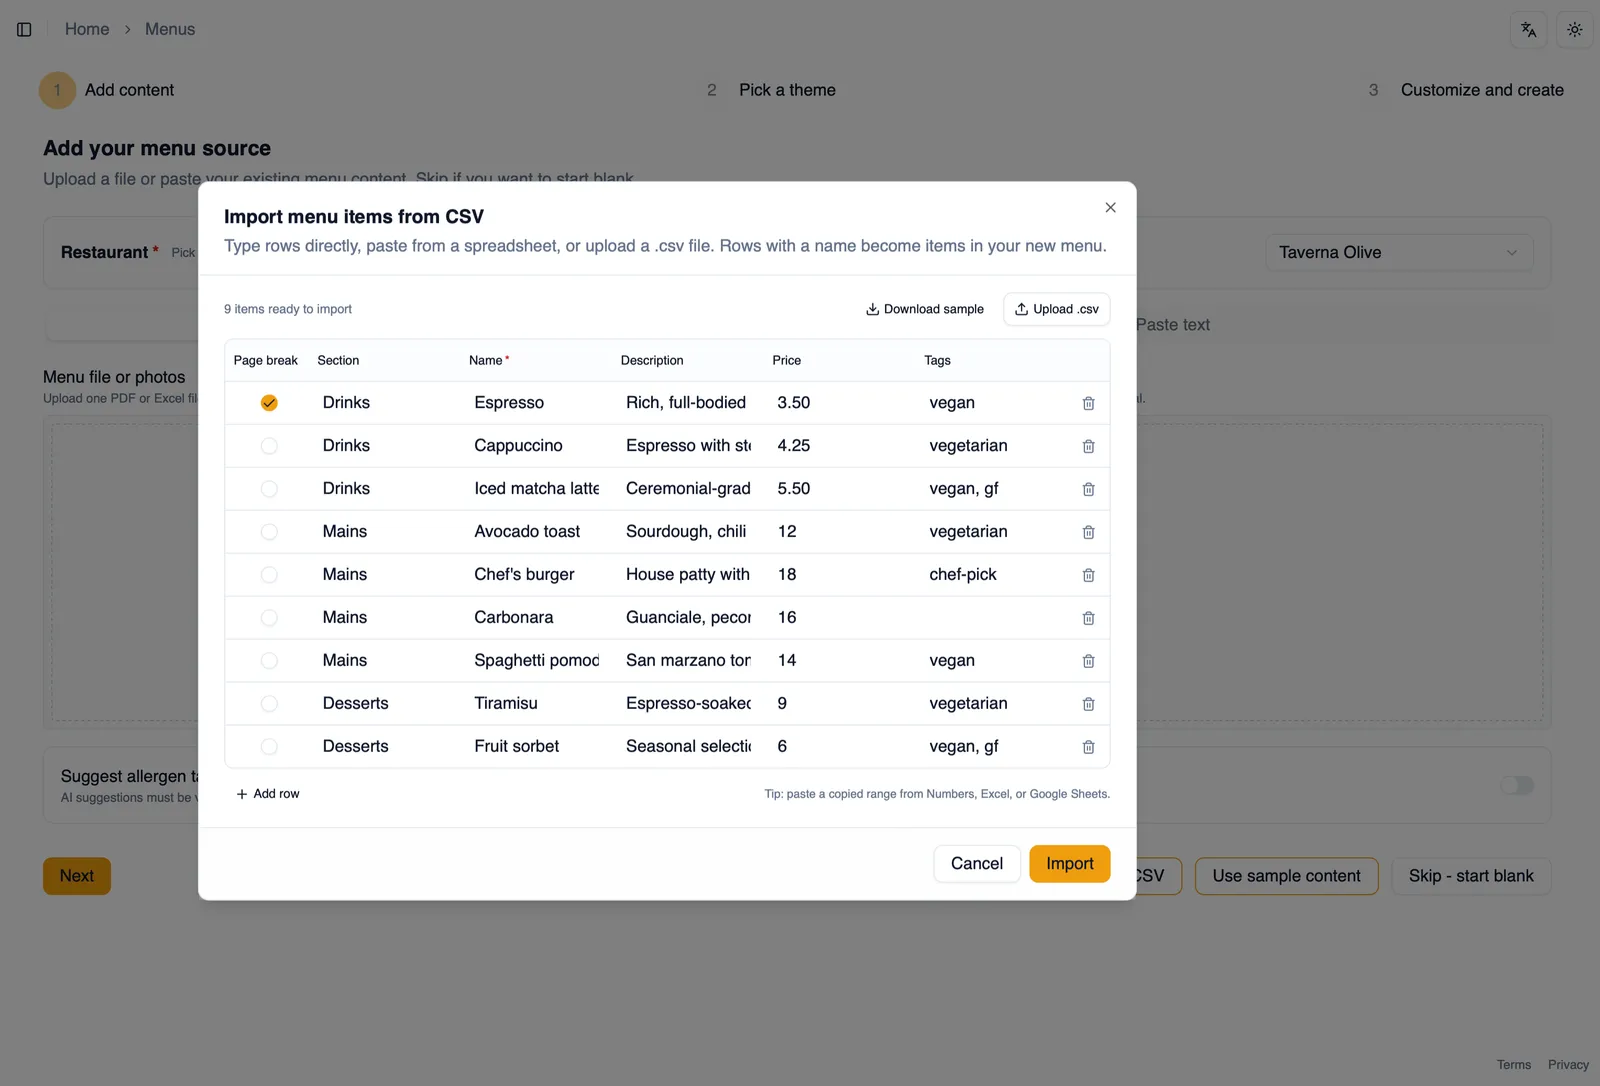Toggle the Suggest allergen switch
The image size is (1600, 1086).
(x=1517, y=785)
